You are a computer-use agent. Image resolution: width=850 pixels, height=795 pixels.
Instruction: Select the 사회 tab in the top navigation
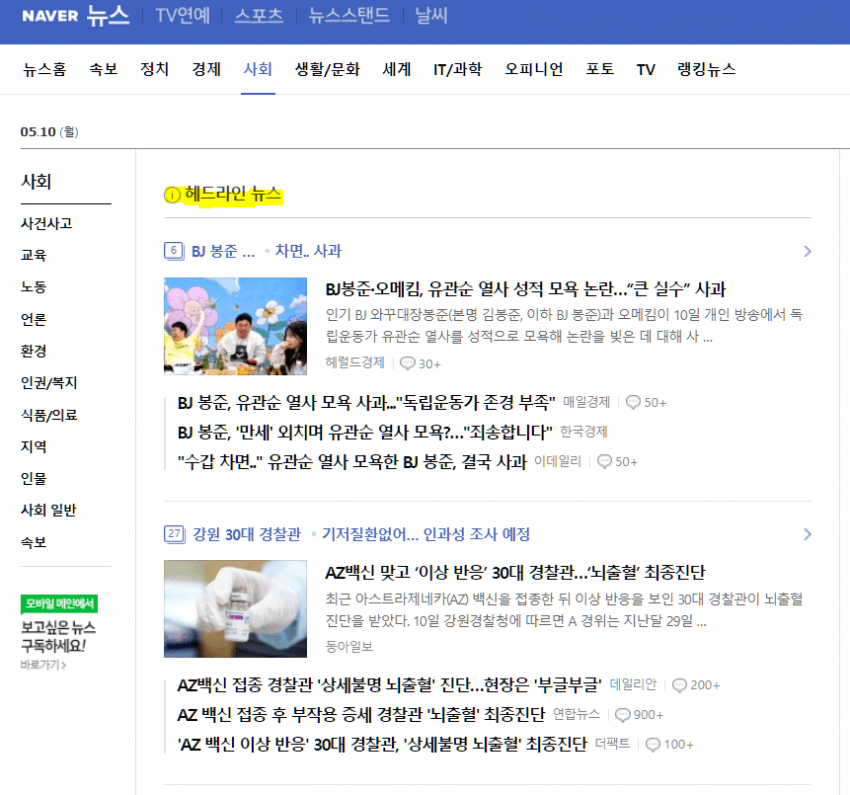(x=258, y=69)
